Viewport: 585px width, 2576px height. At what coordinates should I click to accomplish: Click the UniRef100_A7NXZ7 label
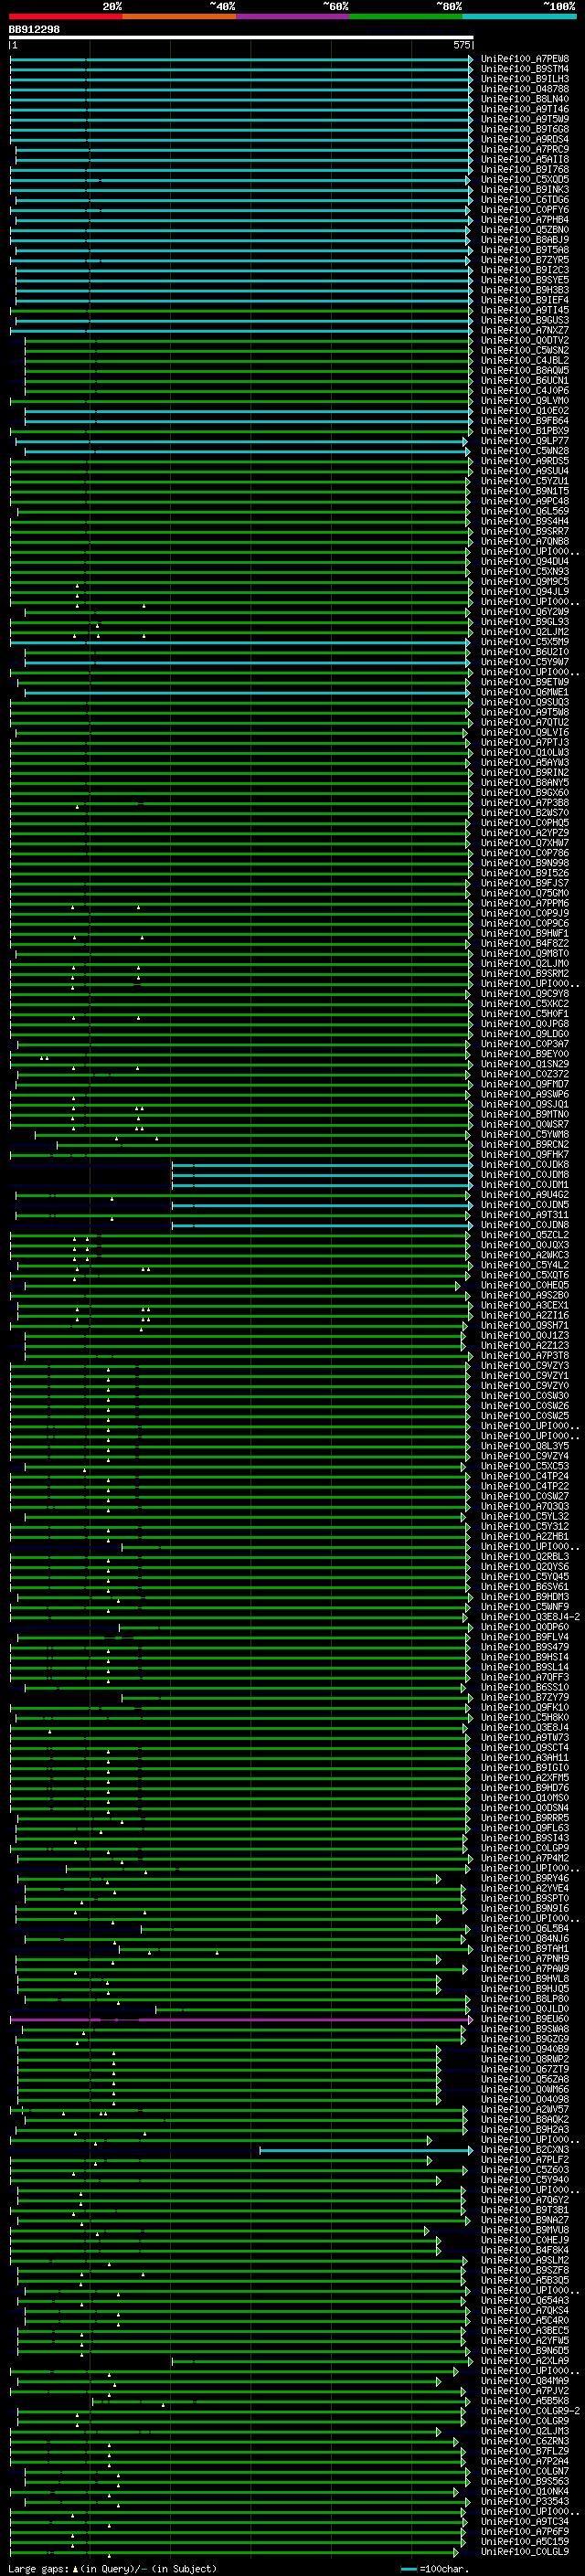pyautogui.click(x=525, y=330)
